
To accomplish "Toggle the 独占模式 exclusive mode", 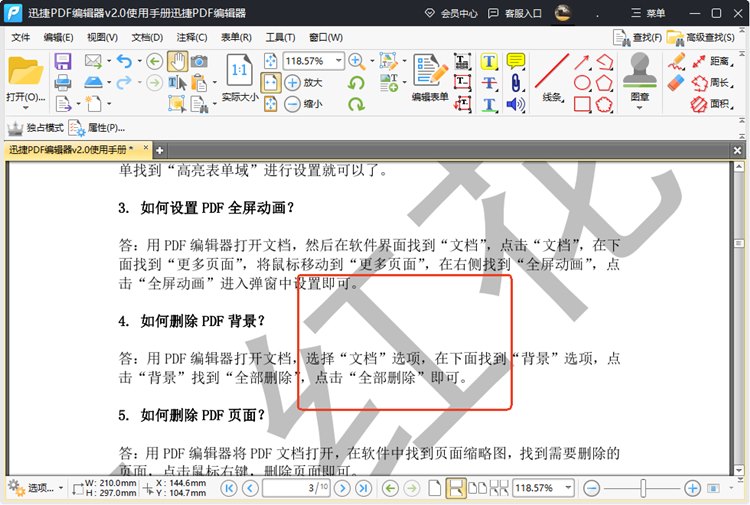I will click(x=35, y=128).
